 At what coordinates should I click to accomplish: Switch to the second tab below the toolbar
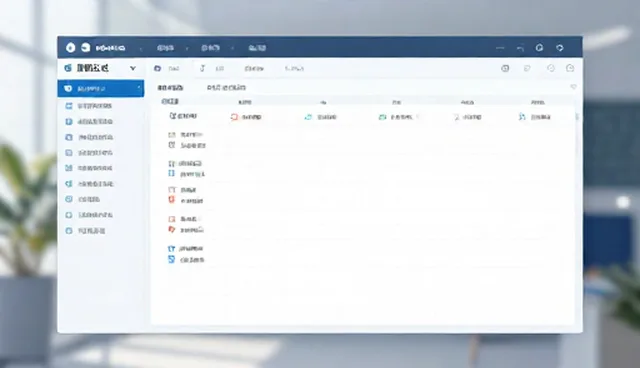point(226,87)
